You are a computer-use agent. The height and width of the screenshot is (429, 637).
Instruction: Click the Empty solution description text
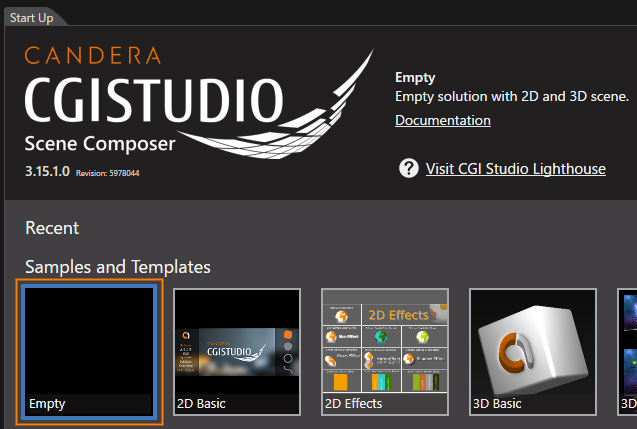(512, 97)
